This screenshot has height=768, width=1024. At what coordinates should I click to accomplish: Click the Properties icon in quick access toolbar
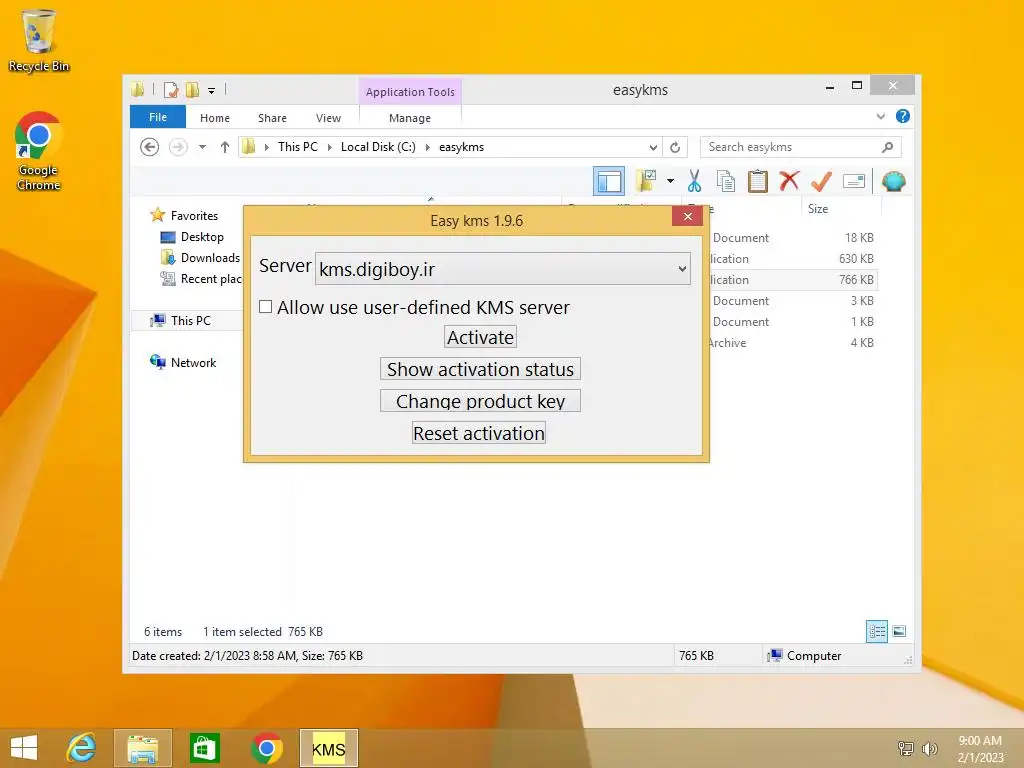171,90
